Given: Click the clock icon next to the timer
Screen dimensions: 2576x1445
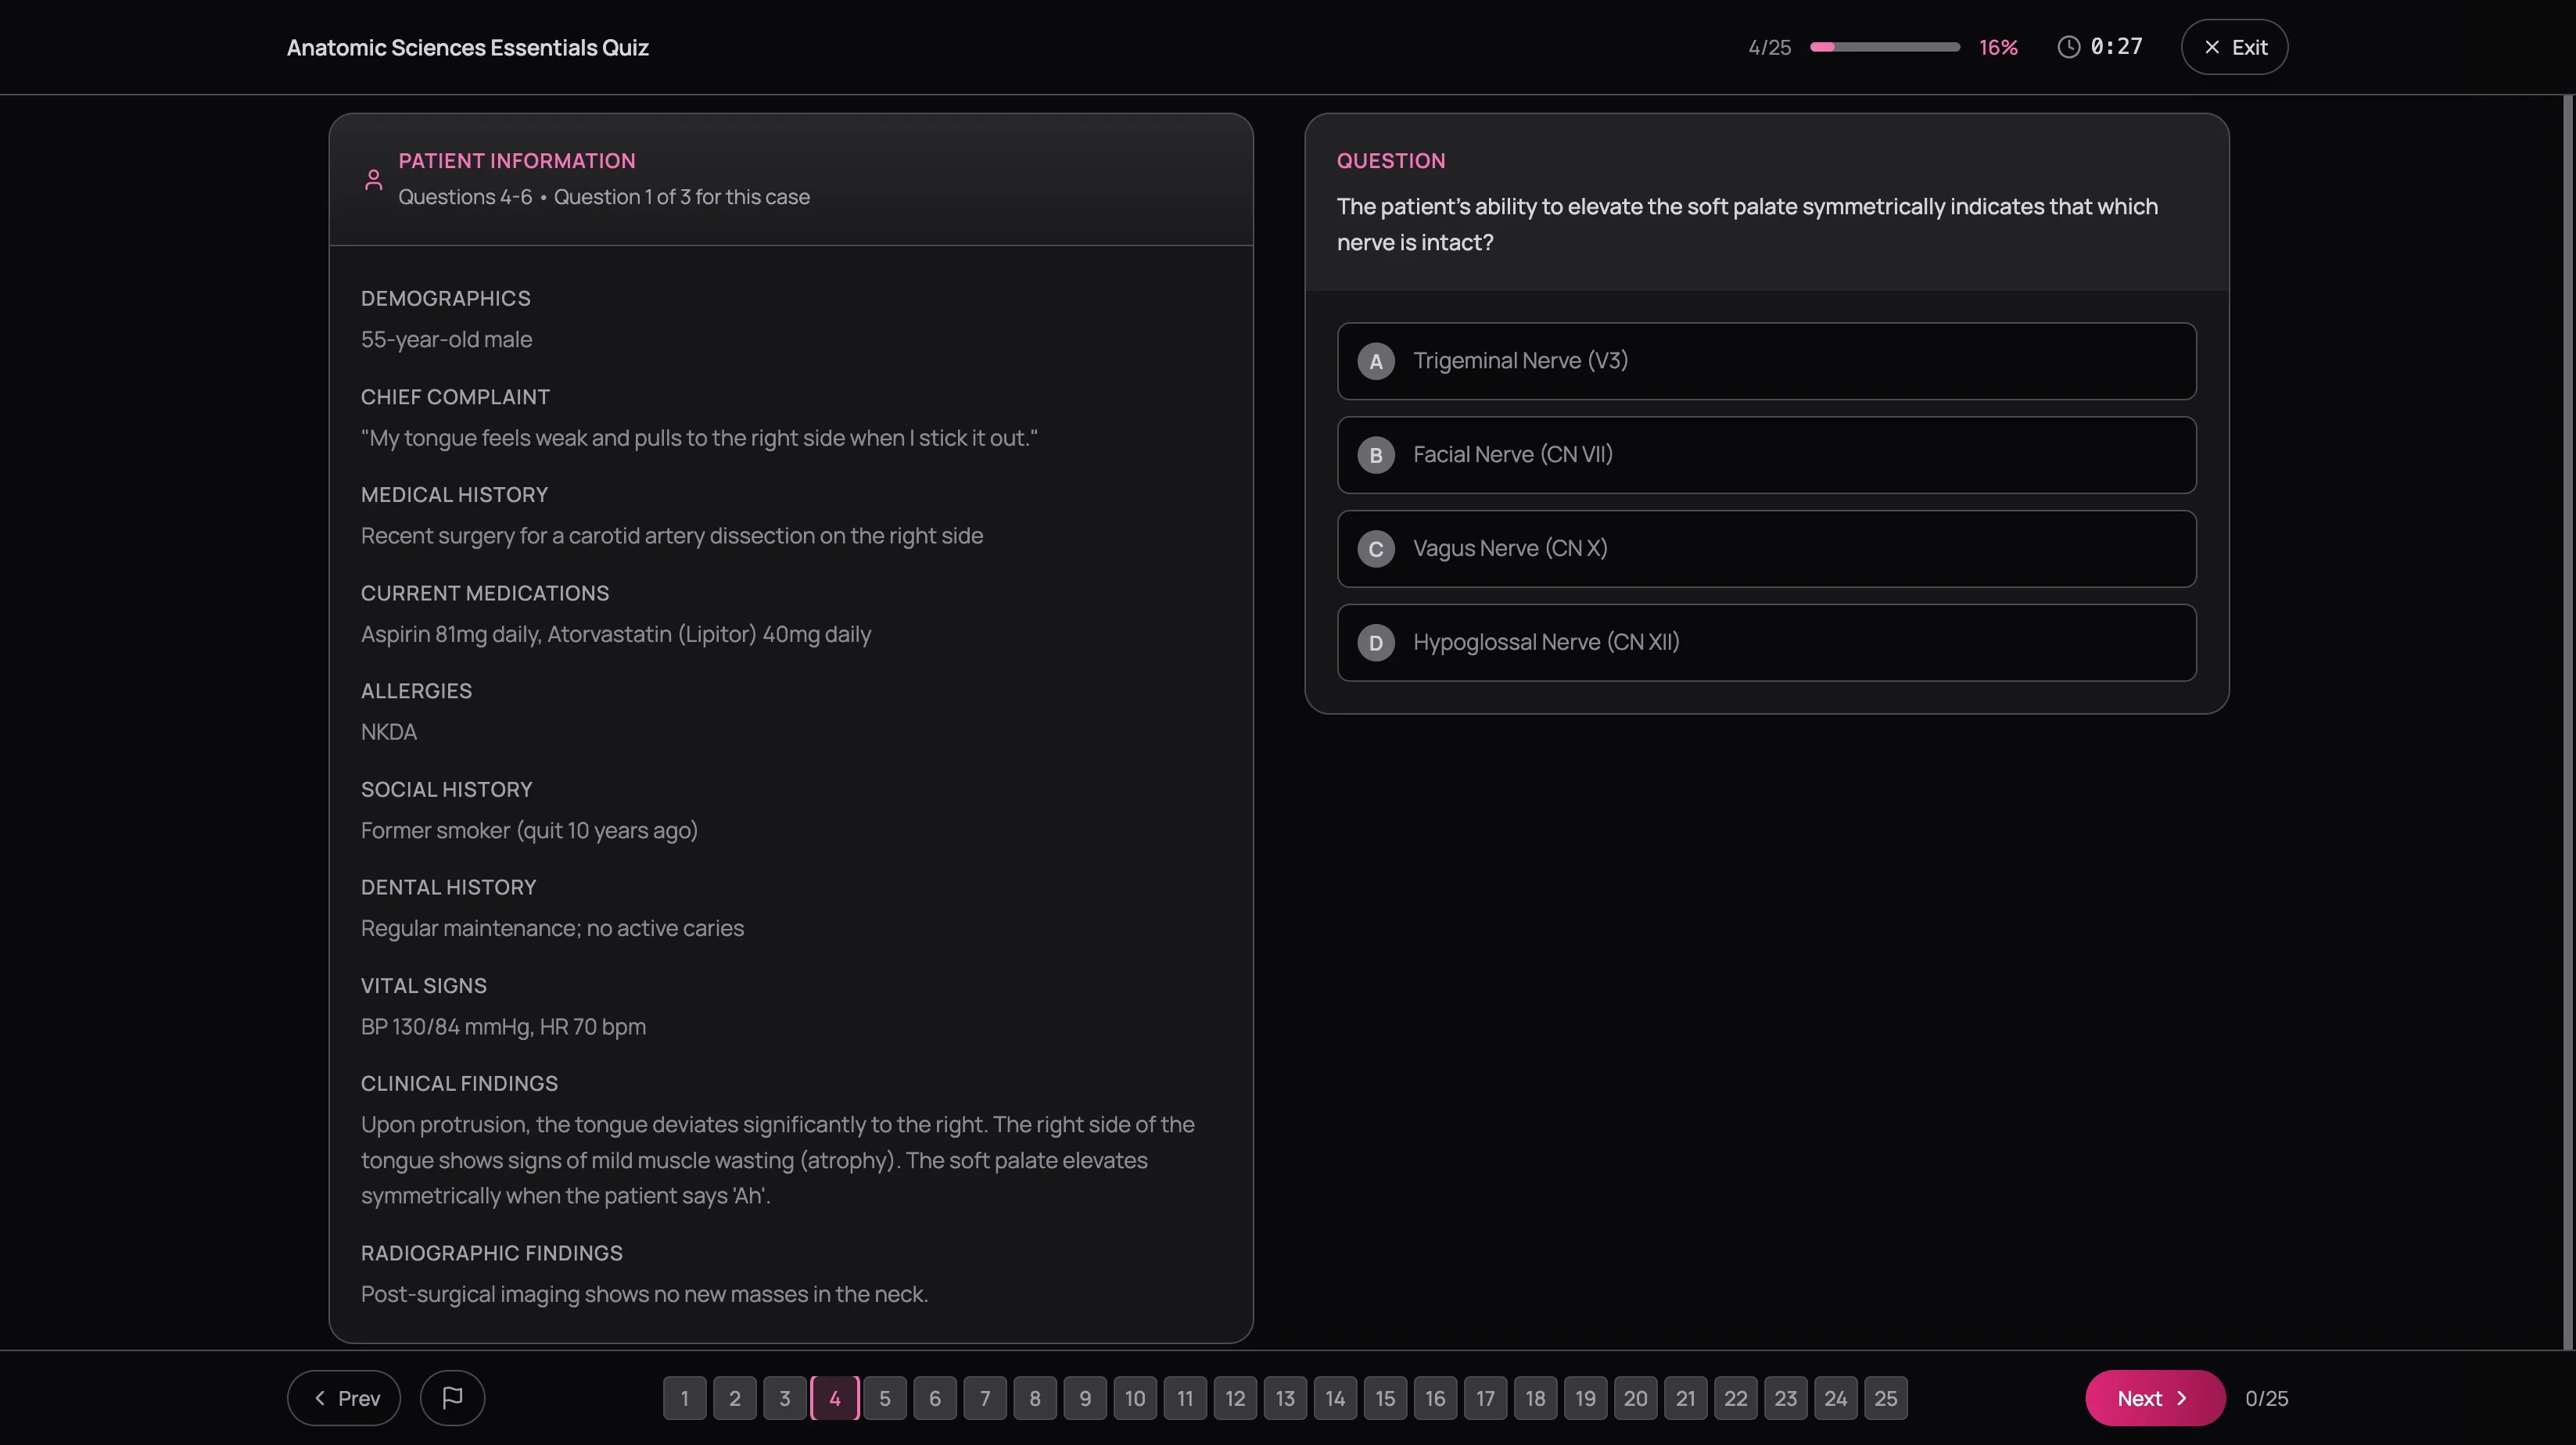Looking at the screenshot, I should (x=2069, y=46).
